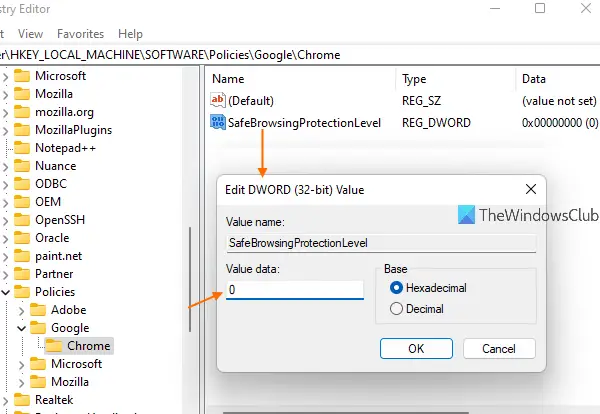Click OK in Edit DWORD dialog

pyautogui.click(x=416, y=349)
